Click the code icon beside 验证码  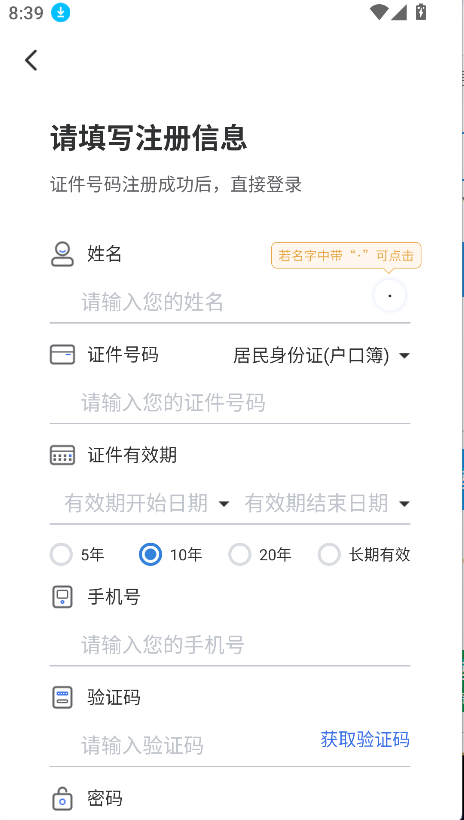tap(62, 698)
